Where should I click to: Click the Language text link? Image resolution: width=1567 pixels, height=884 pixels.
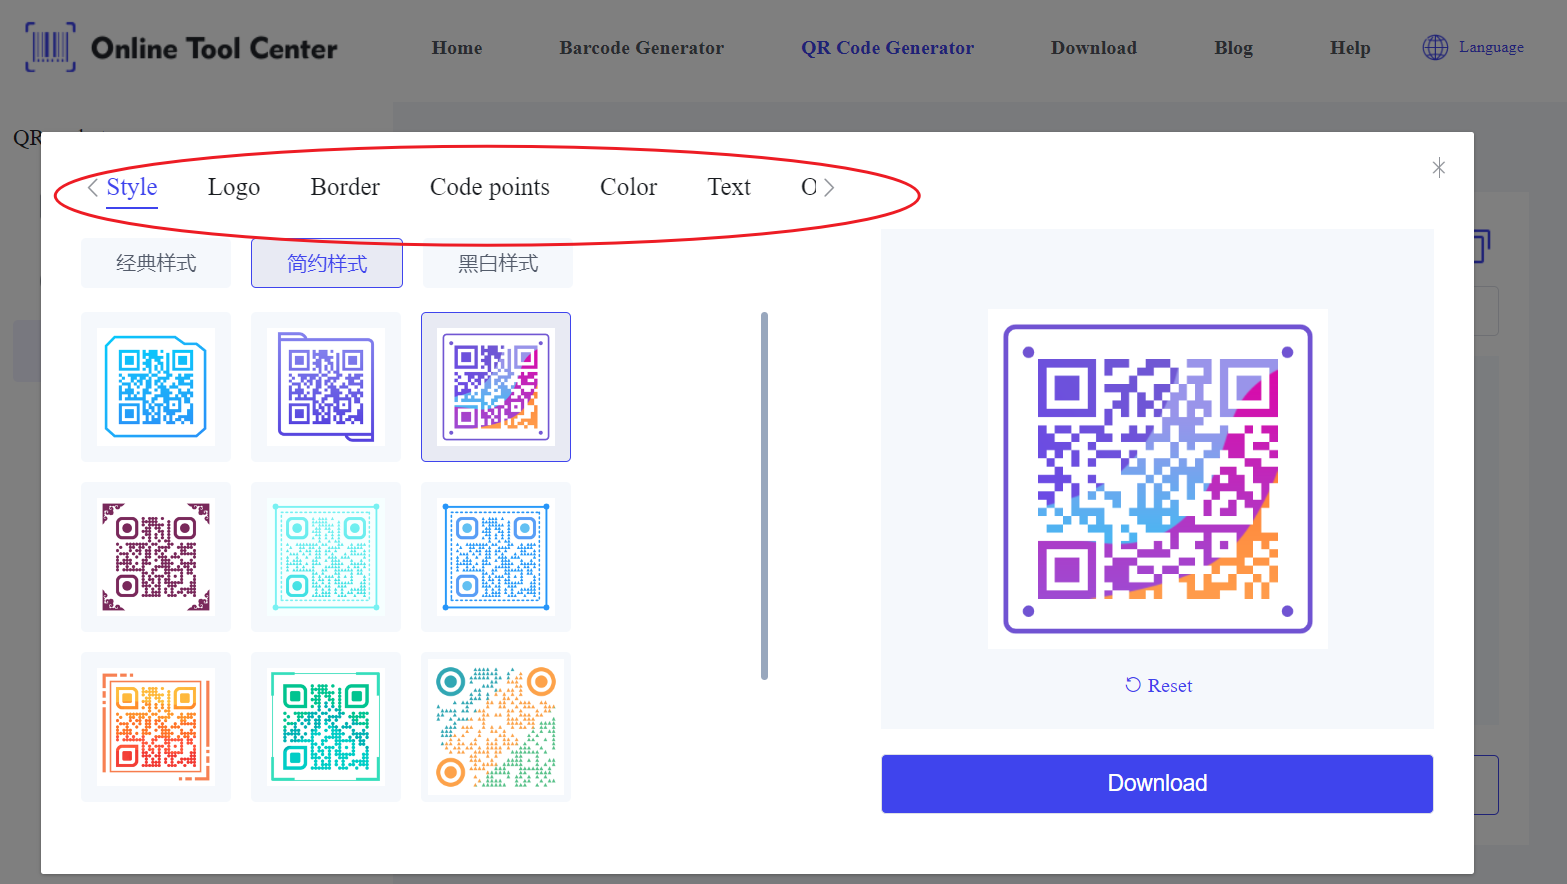(1491, 47)
